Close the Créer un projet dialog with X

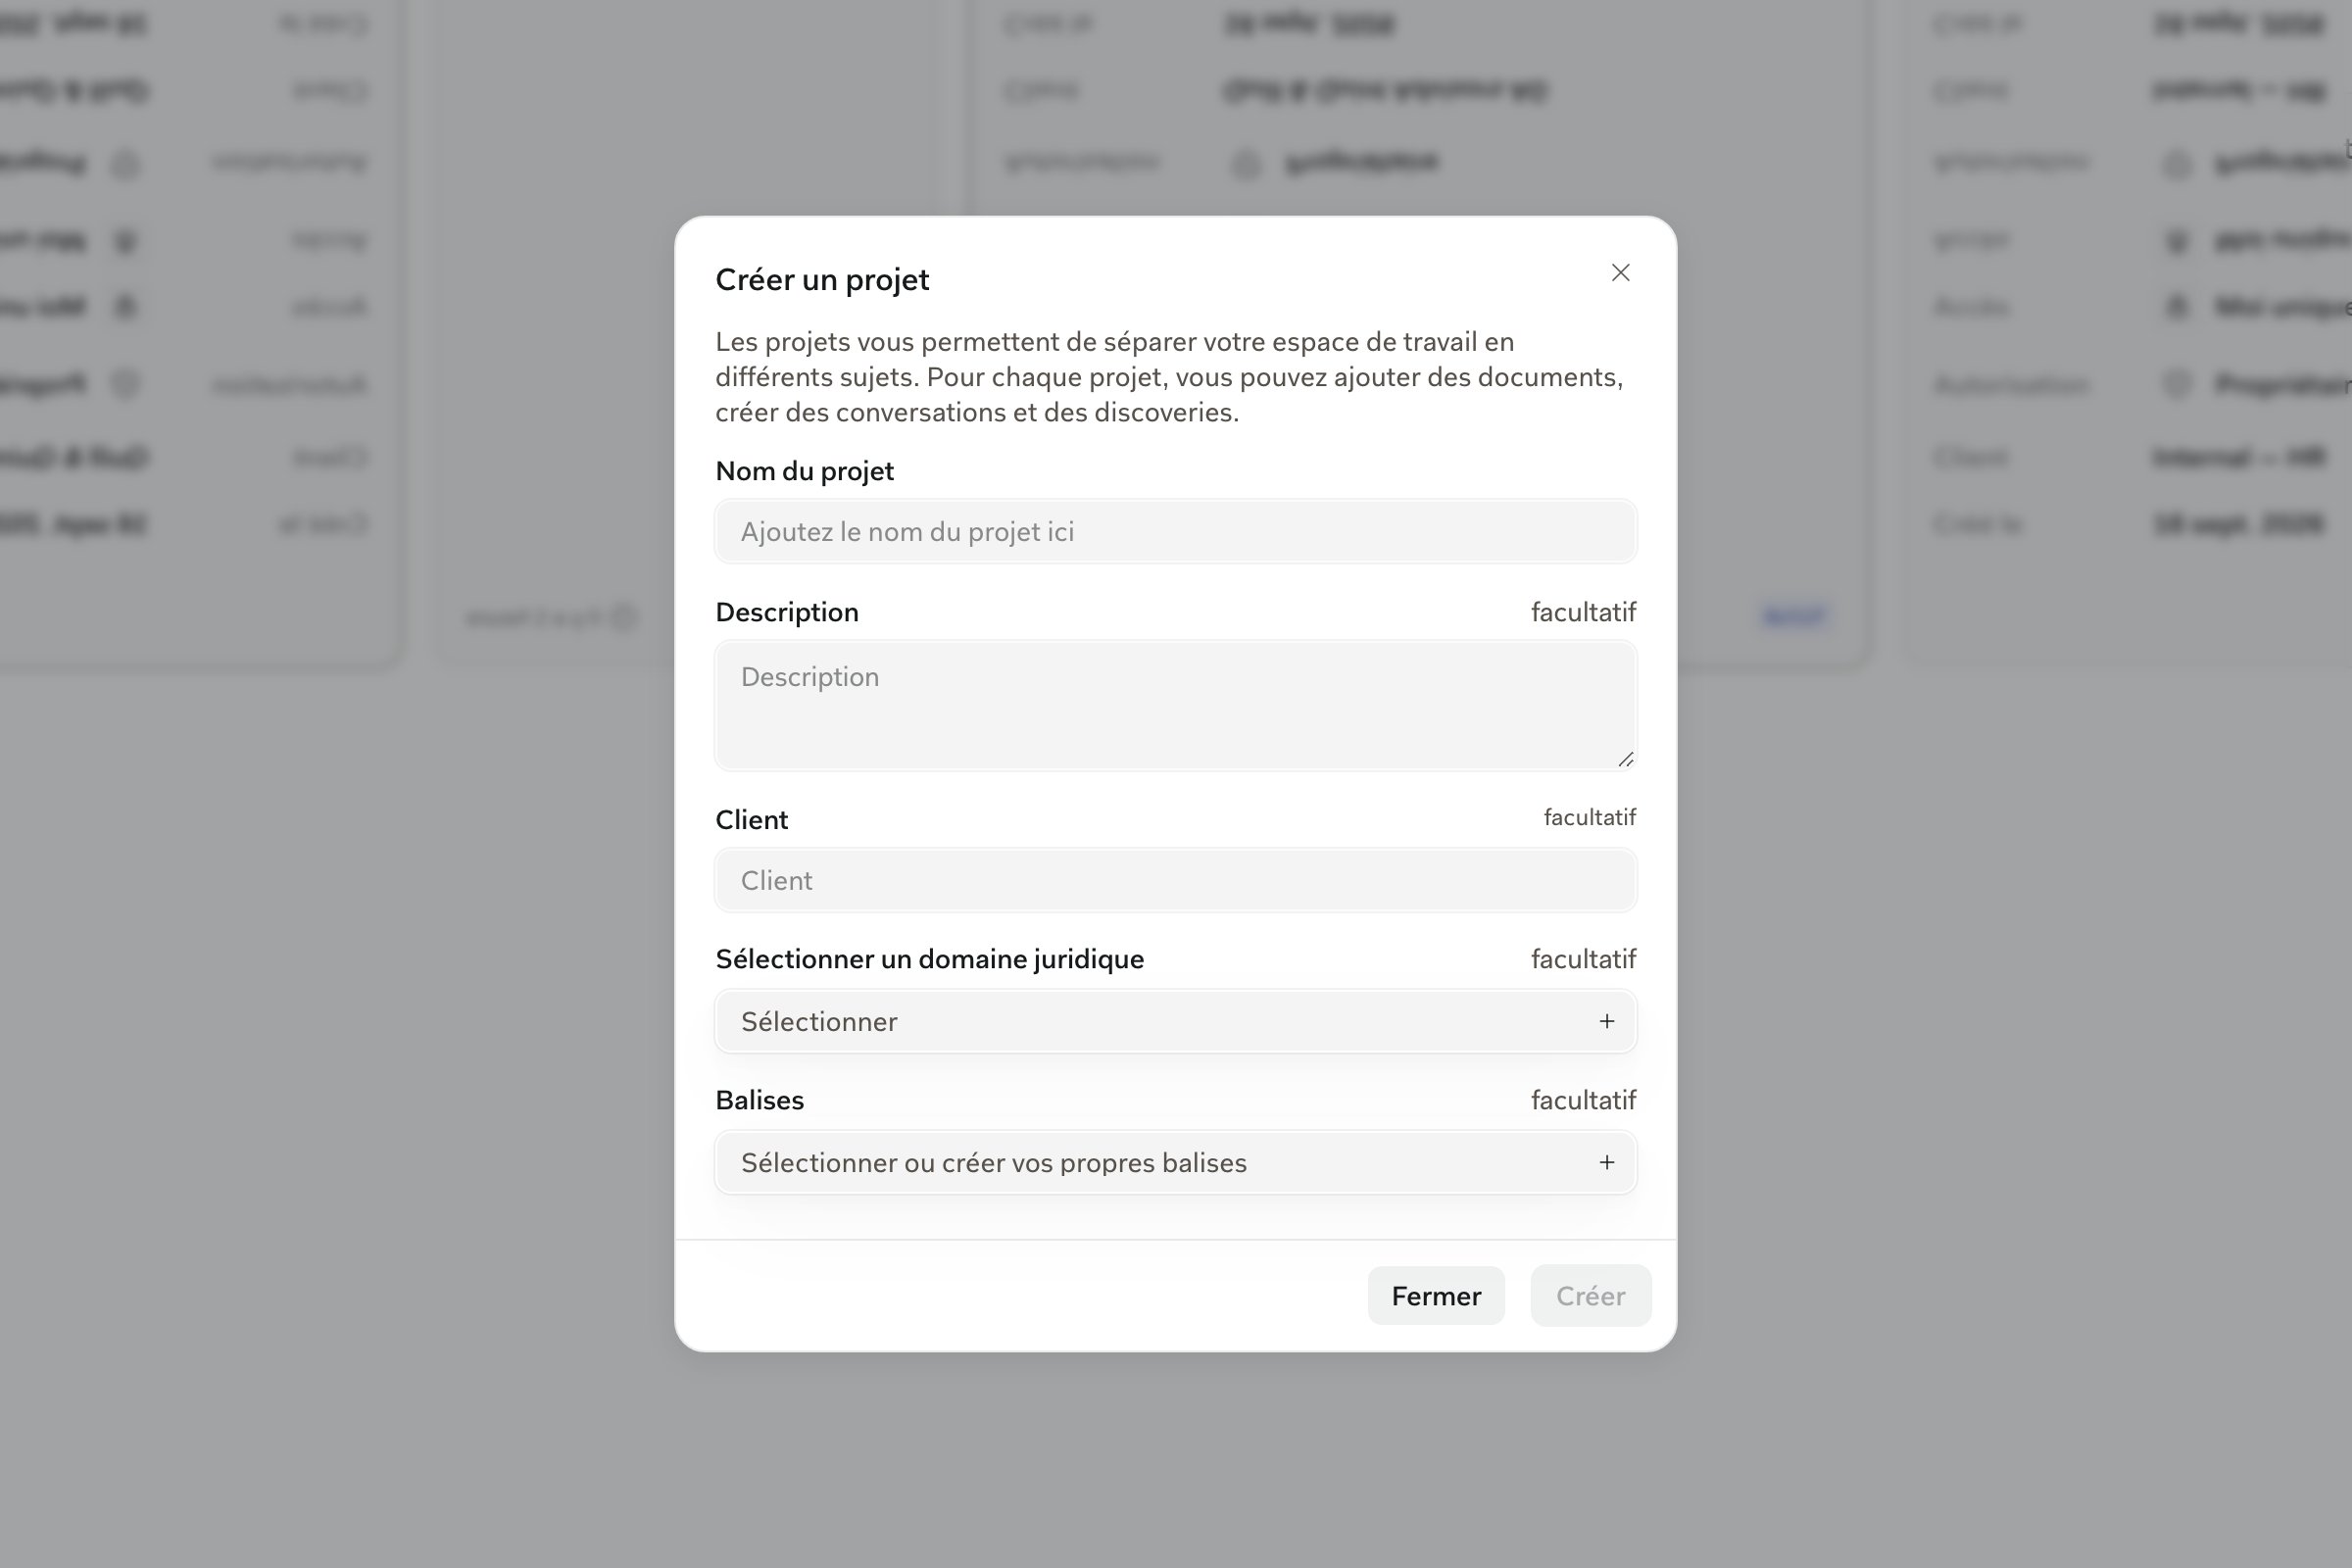(1620, 273)
